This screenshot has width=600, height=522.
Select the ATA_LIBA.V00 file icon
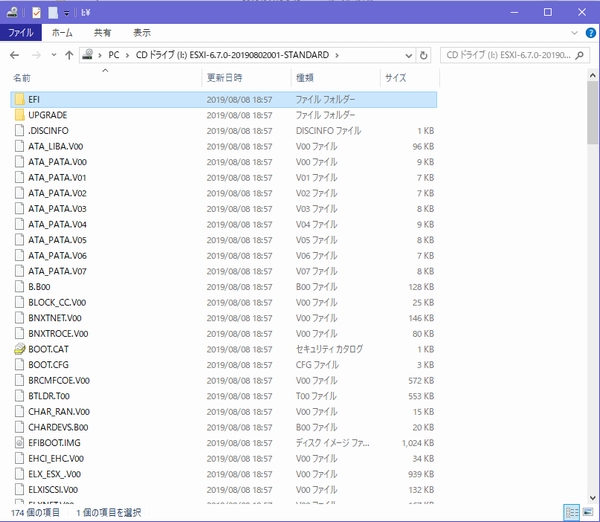(x=20, y=147)
